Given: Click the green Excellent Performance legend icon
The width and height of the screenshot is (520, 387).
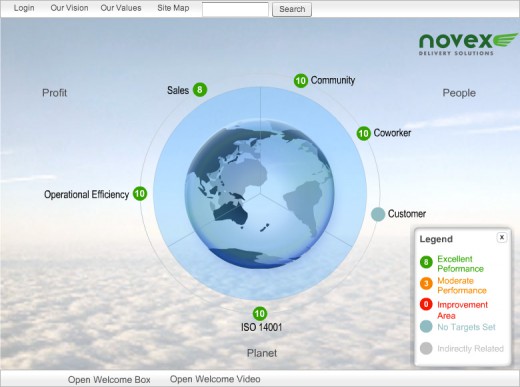Looking at the screenshot, I should pos(426,262).
